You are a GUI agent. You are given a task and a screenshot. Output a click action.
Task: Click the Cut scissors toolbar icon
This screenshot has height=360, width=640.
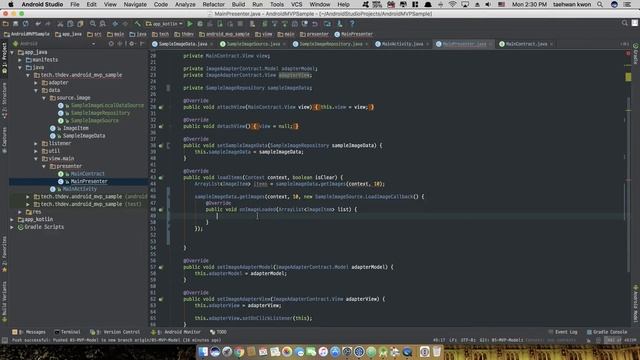pos(60,24)
